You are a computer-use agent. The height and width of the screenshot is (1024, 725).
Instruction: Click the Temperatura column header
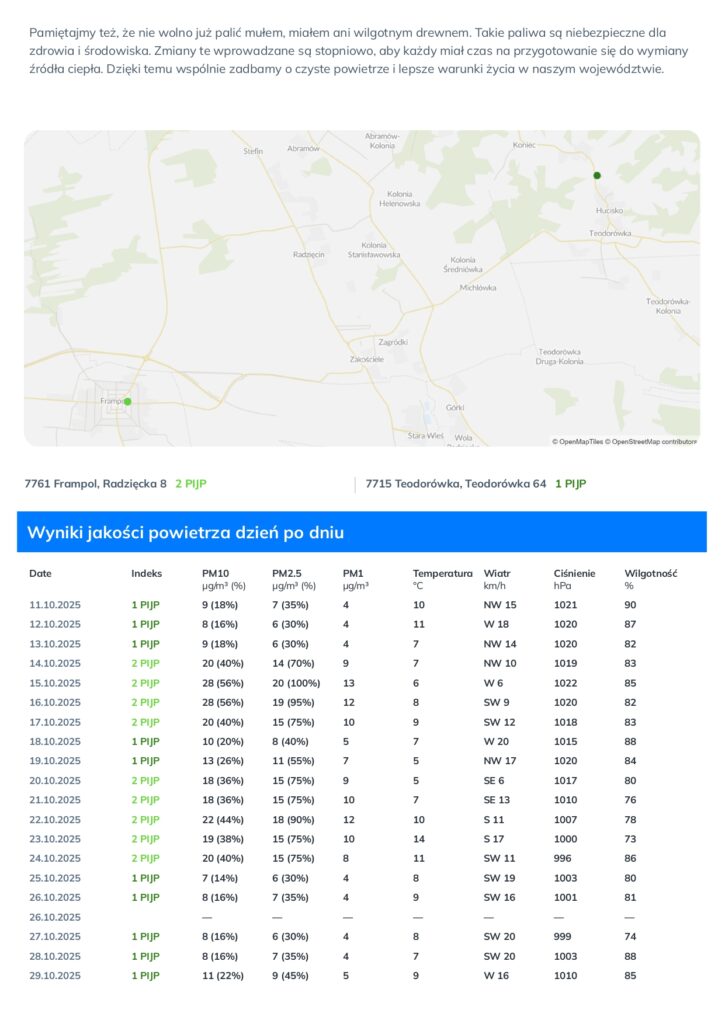[442, 574]
